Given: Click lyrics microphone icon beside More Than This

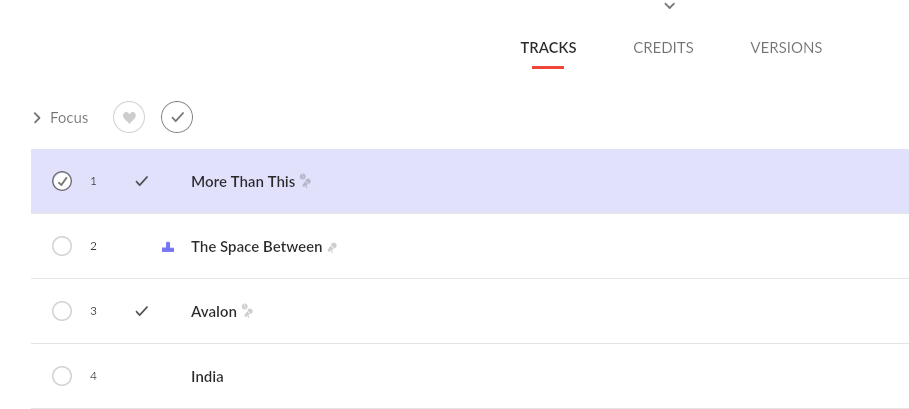Looking at the screenshot, I should click(x=306, y=181).
